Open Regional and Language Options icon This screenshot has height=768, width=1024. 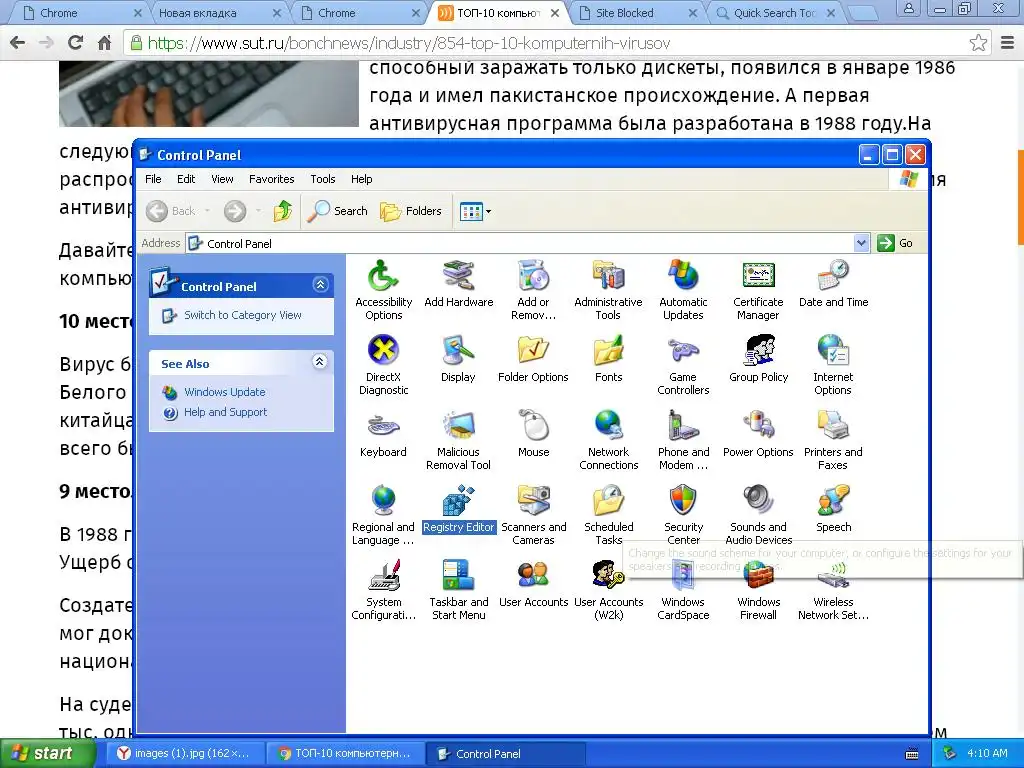[383, 501]
